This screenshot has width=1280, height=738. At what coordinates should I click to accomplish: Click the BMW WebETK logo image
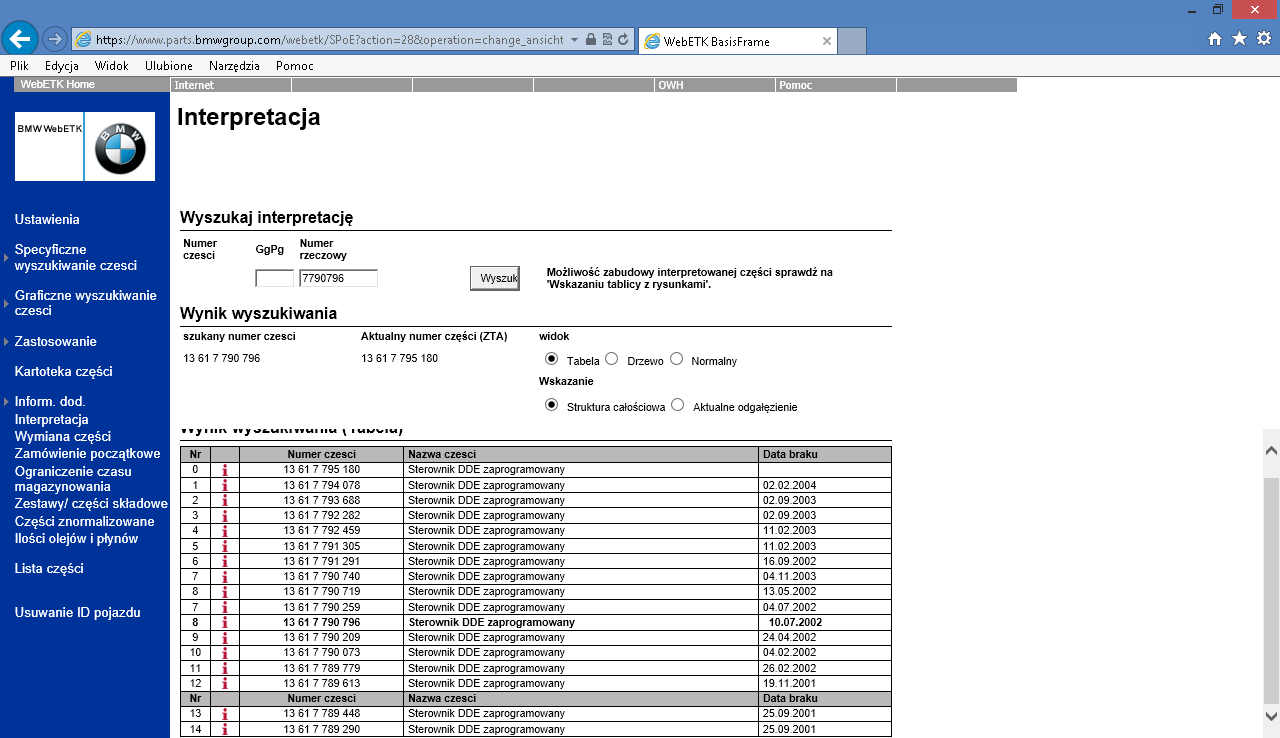tap(85, 146)
